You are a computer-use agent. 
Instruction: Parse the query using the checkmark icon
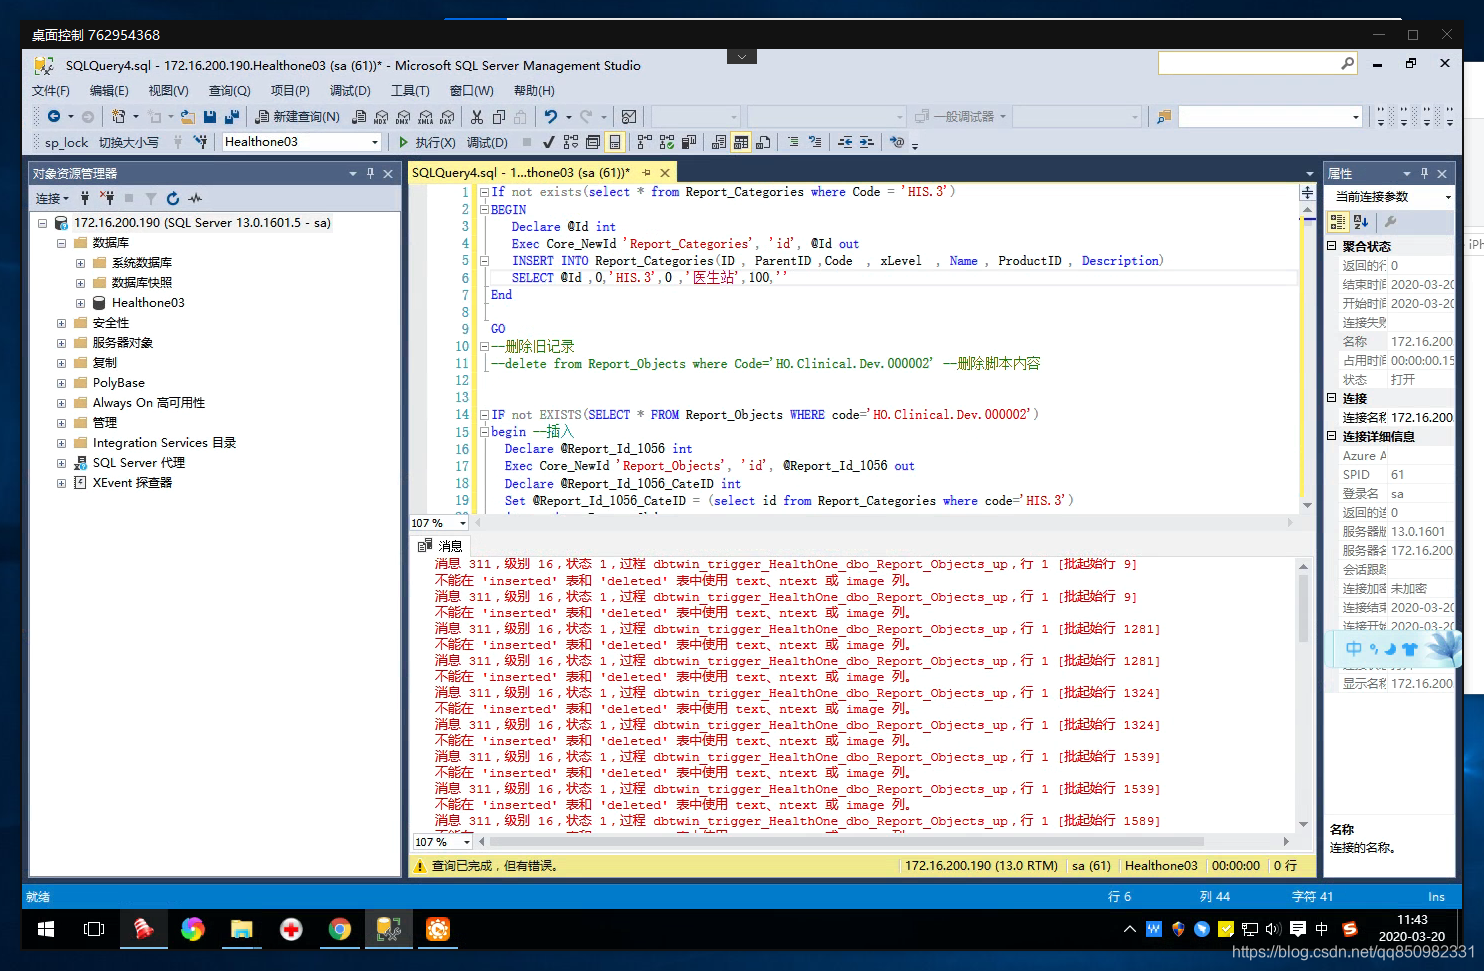pyautogui.click(x=548, y=141)
